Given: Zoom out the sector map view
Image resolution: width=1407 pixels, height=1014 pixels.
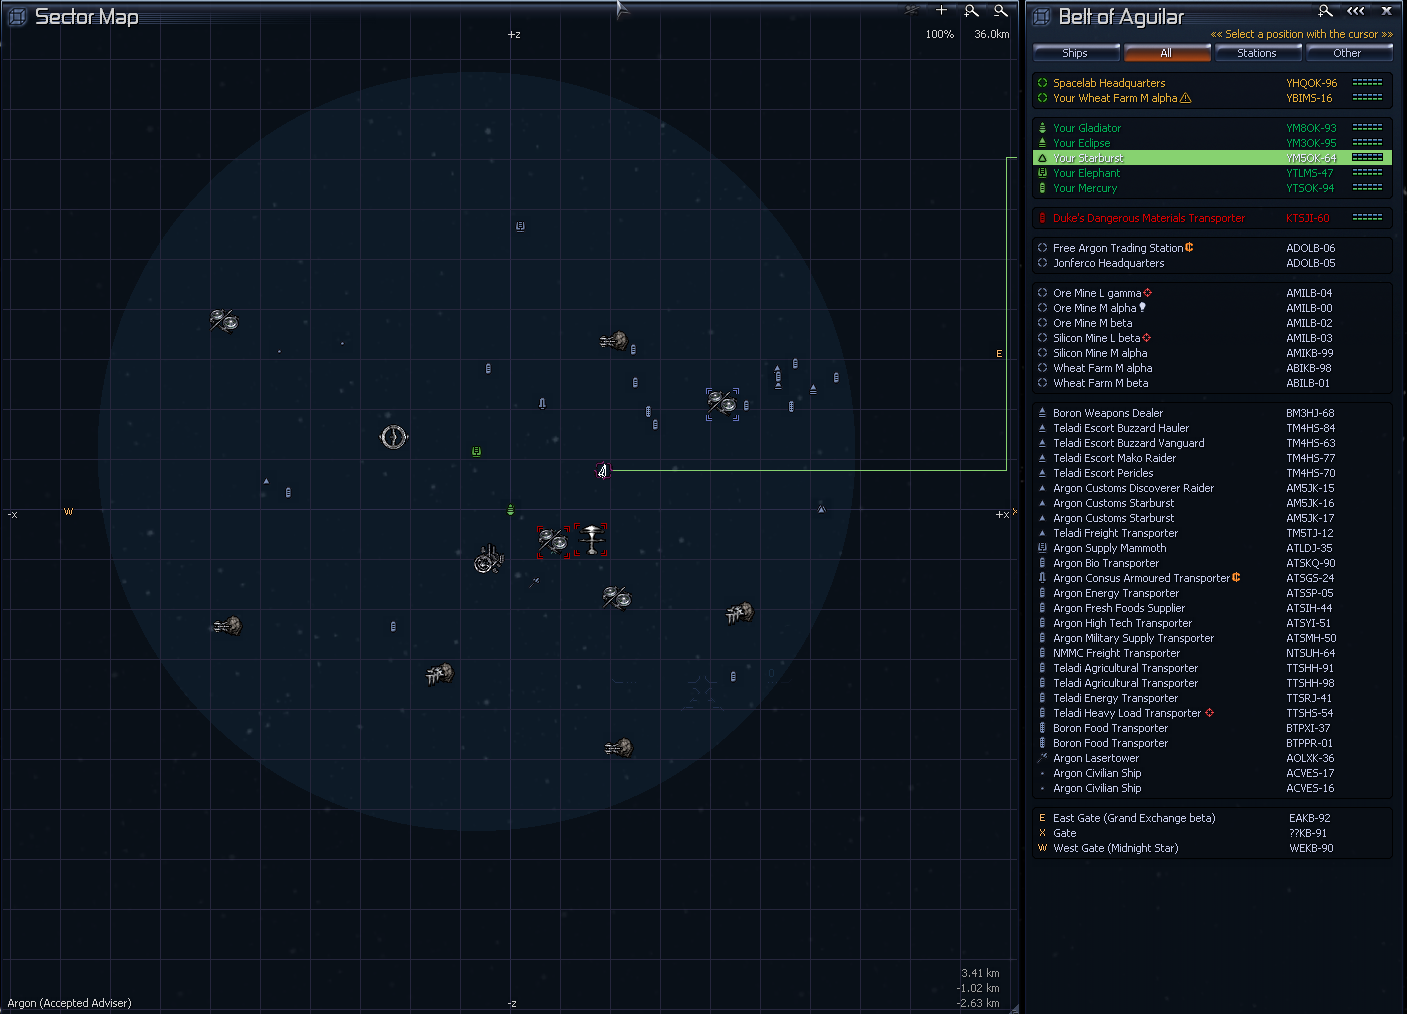Looking at the screenshot, I should tap(1000, 11).
